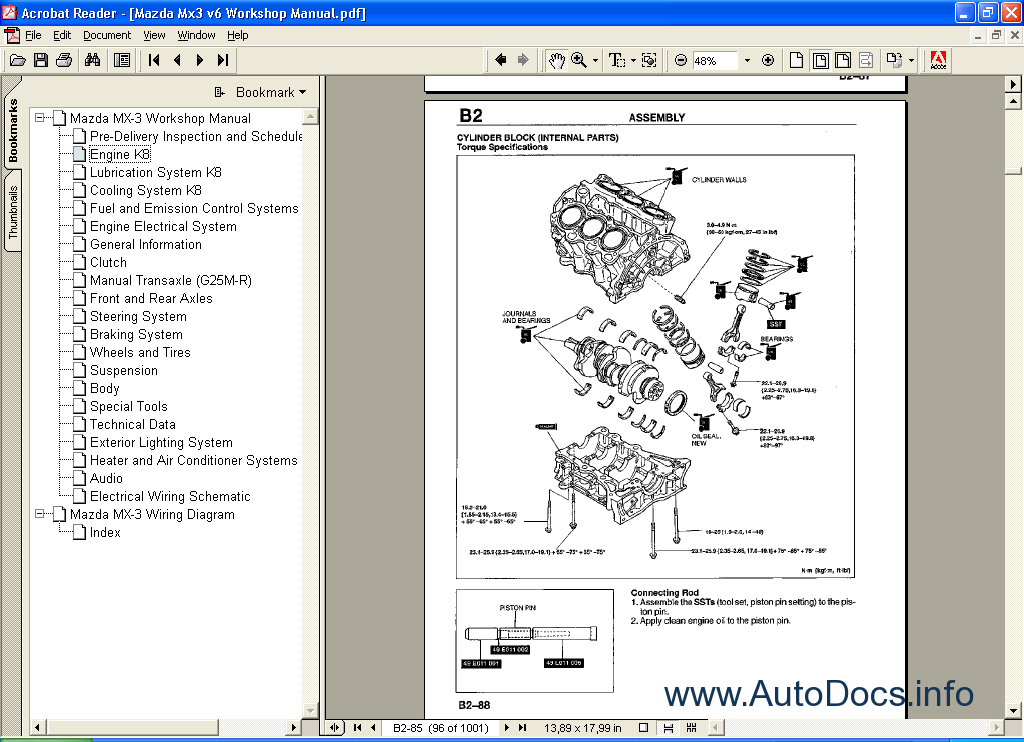Open the Cooling System K8 bookmark
This screenshot has height=742, width=1024.
point(146,190)
